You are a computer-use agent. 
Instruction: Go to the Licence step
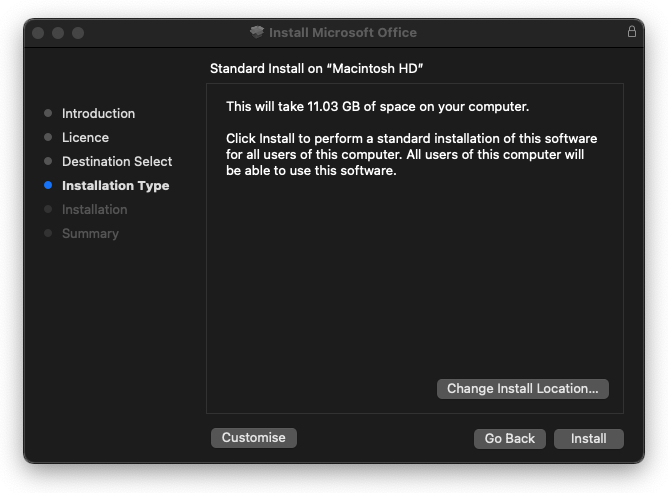[x=85, y=137]
